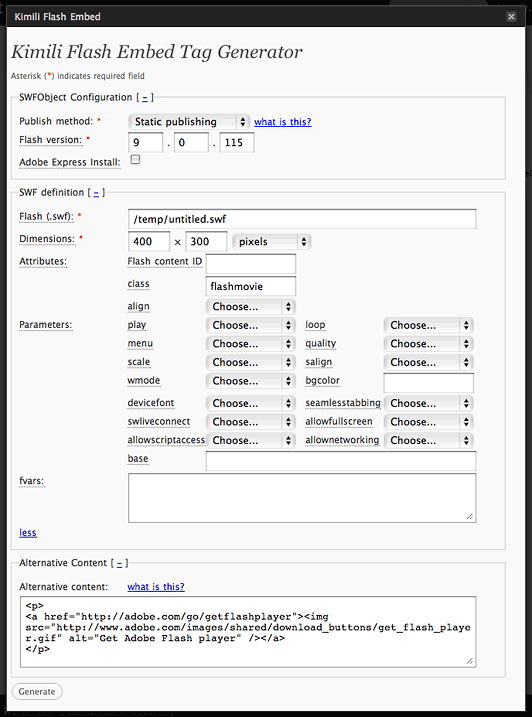Close the Kimili Flash Embed dialog
This screenshot has height=717, width=532.
511,17
